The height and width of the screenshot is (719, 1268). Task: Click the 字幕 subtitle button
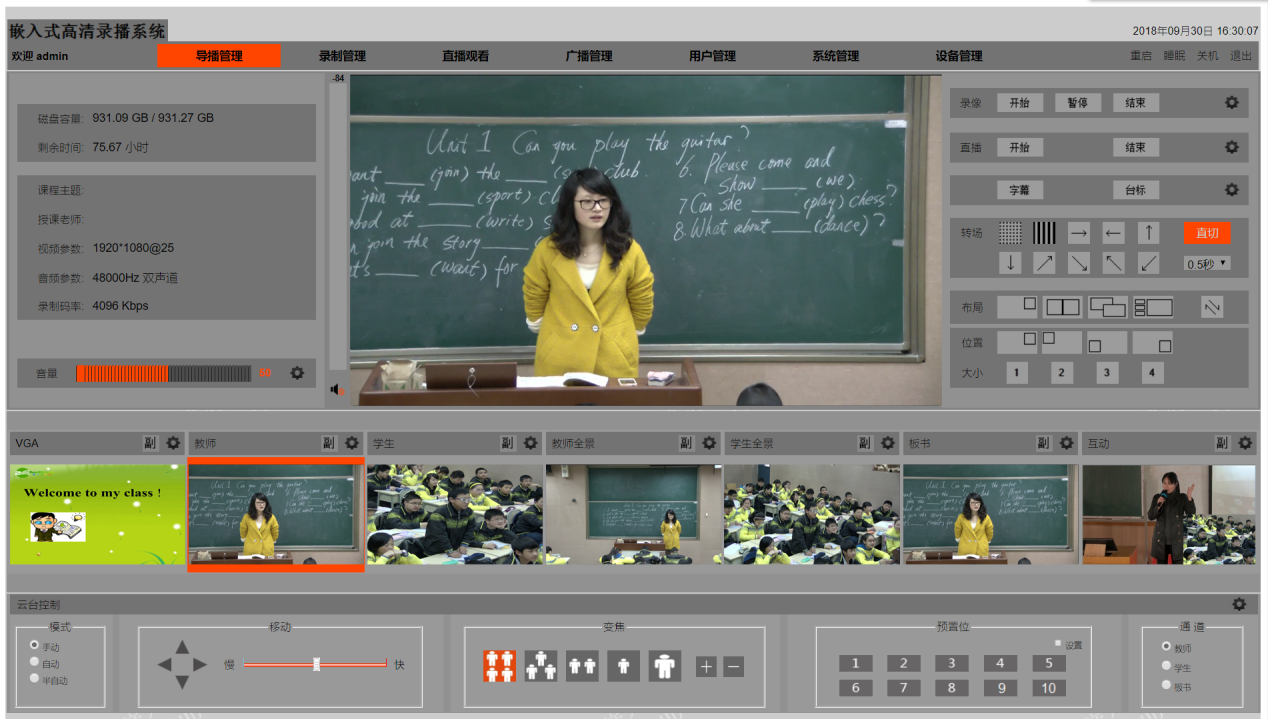pyautogui.click(x=1019, y=190)
